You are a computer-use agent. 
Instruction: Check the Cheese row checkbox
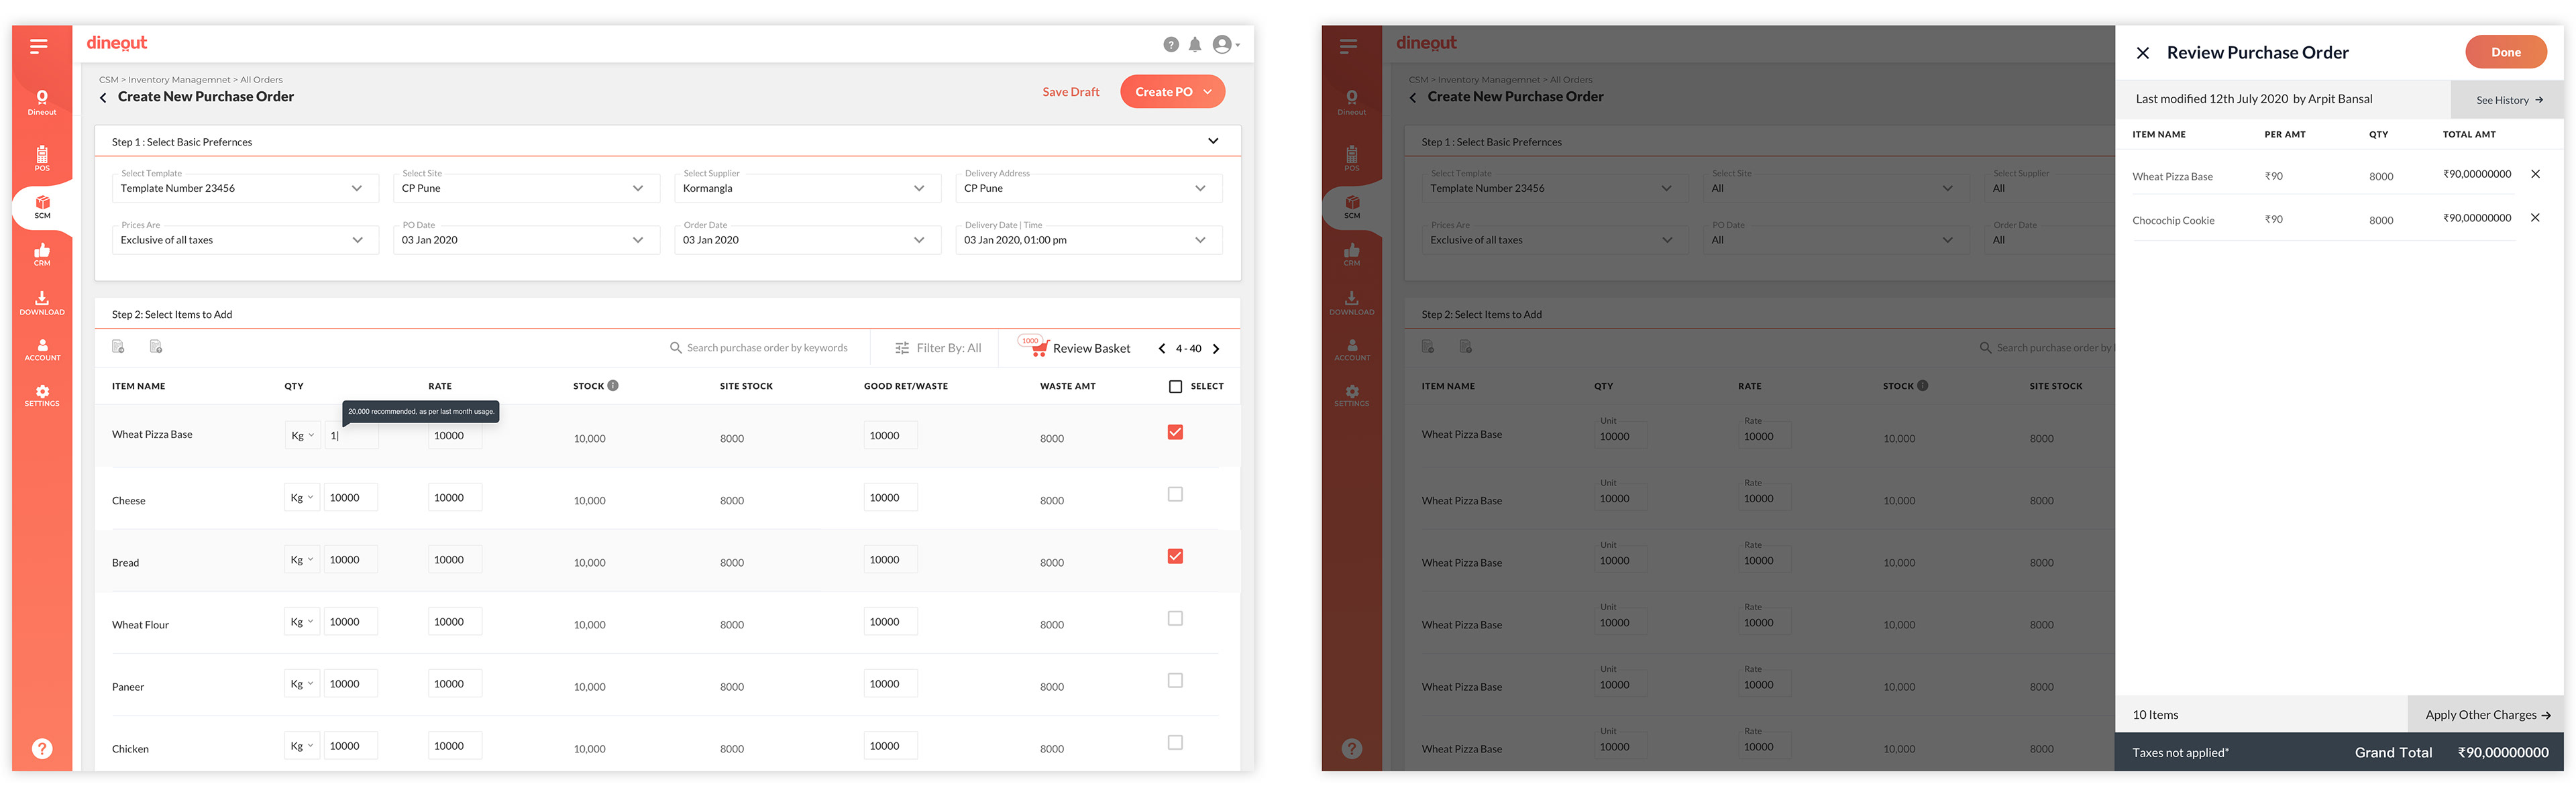1175,494
